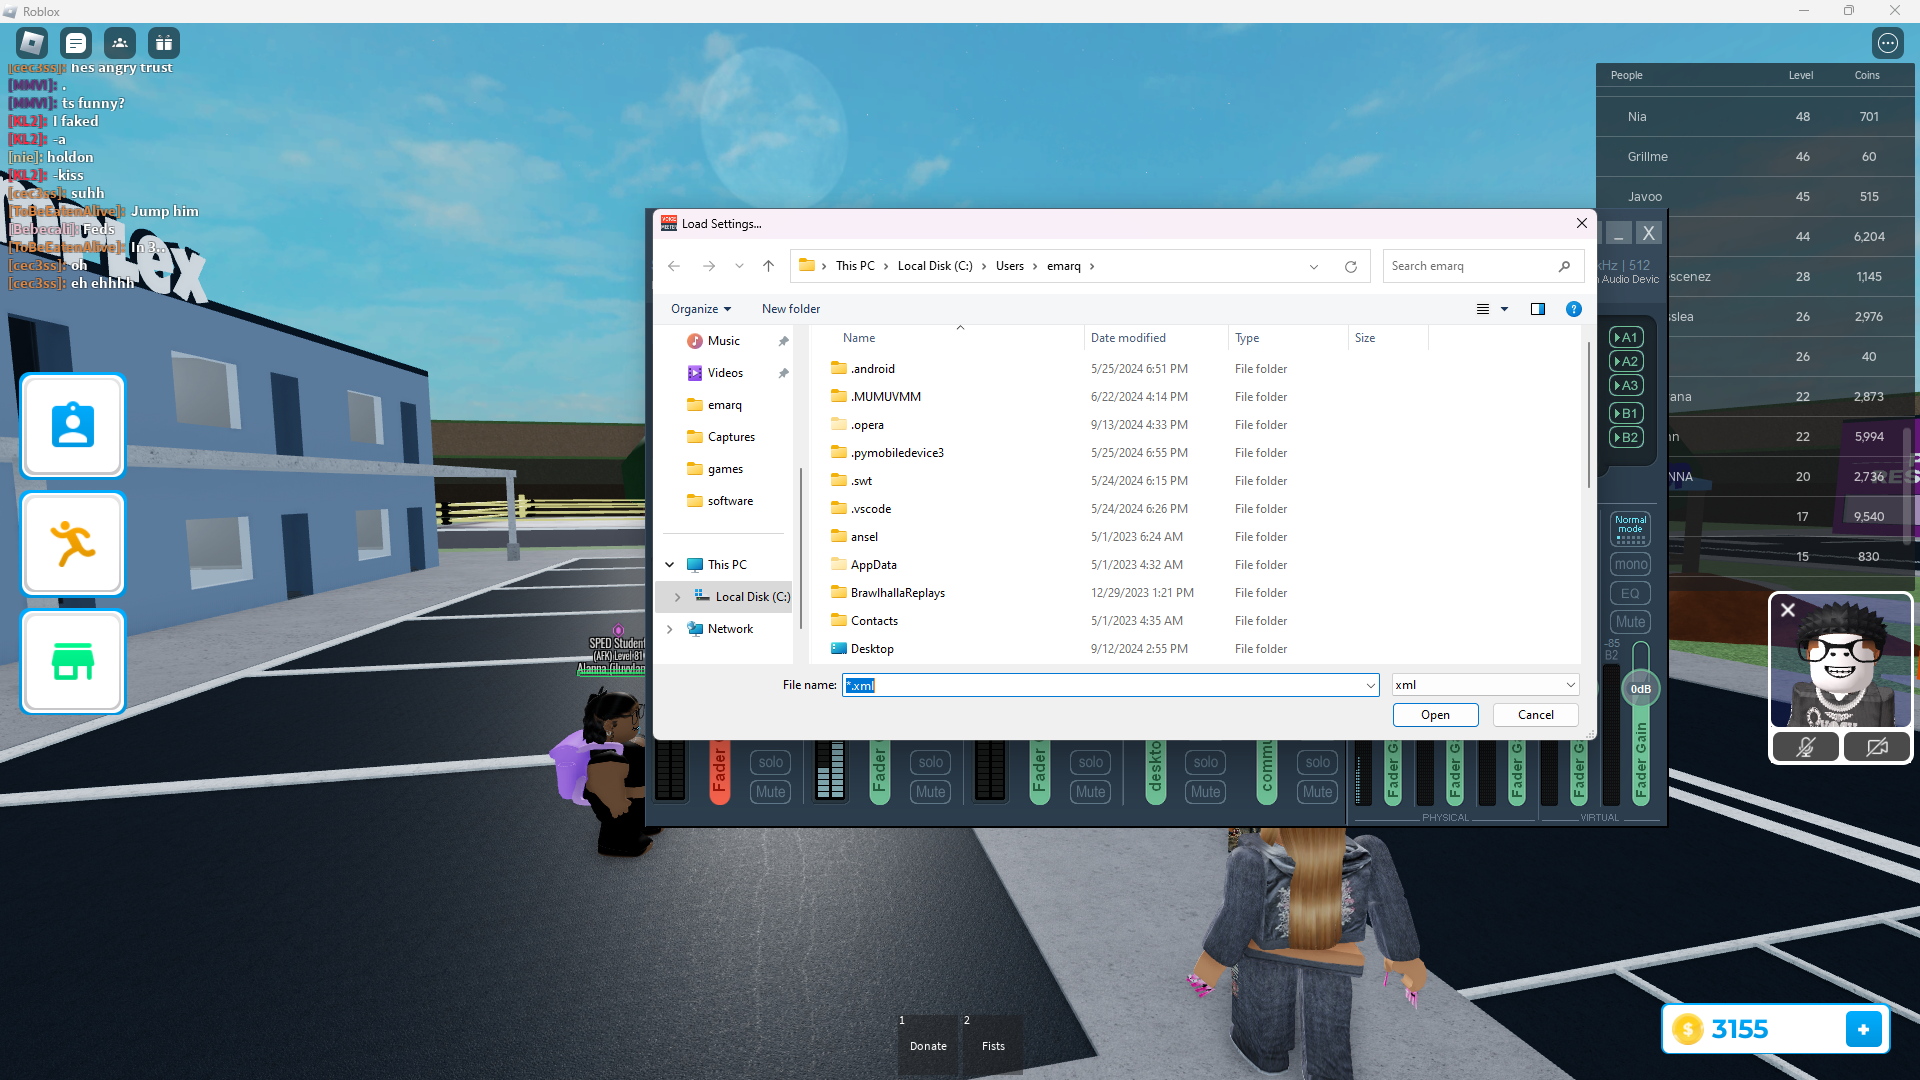
Task: Open the gift box icon in top bar
Action: tap(164, 43)
